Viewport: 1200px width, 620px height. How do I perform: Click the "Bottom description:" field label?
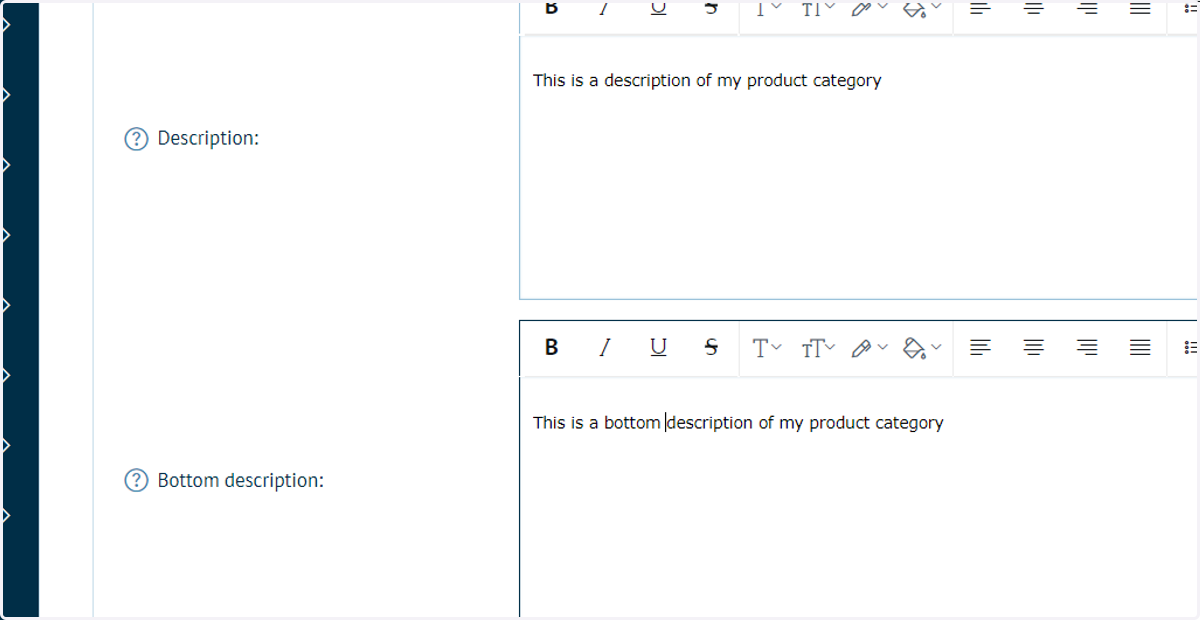click(x=241, y=481)
